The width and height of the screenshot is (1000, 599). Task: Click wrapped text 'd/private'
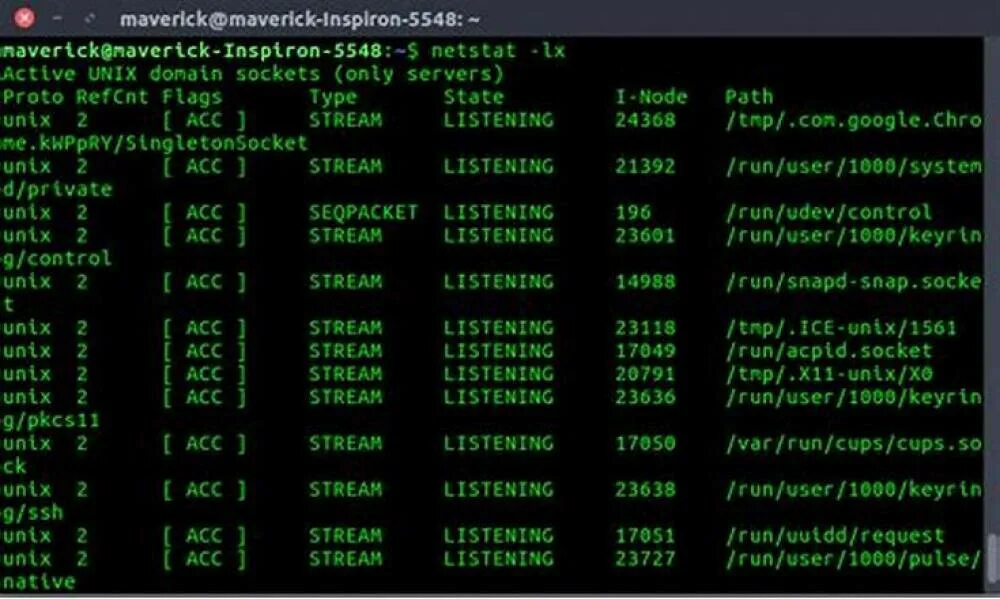point(56,189)
